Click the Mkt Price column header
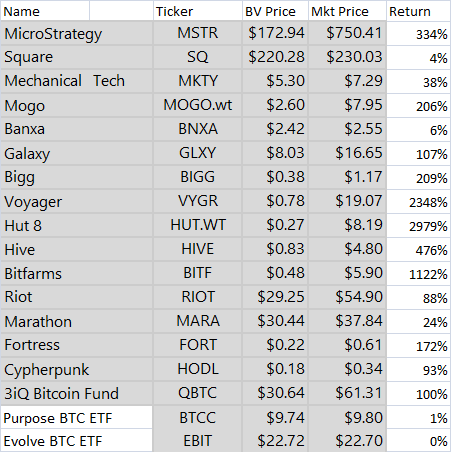The width and height of the screenshot is (451, 452). [x=347, y=11]
